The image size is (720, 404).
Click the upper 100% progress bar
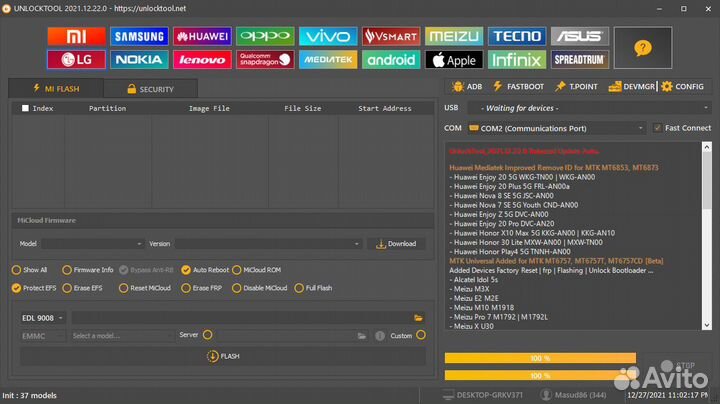pyautogui.click(x=540, y=358)
